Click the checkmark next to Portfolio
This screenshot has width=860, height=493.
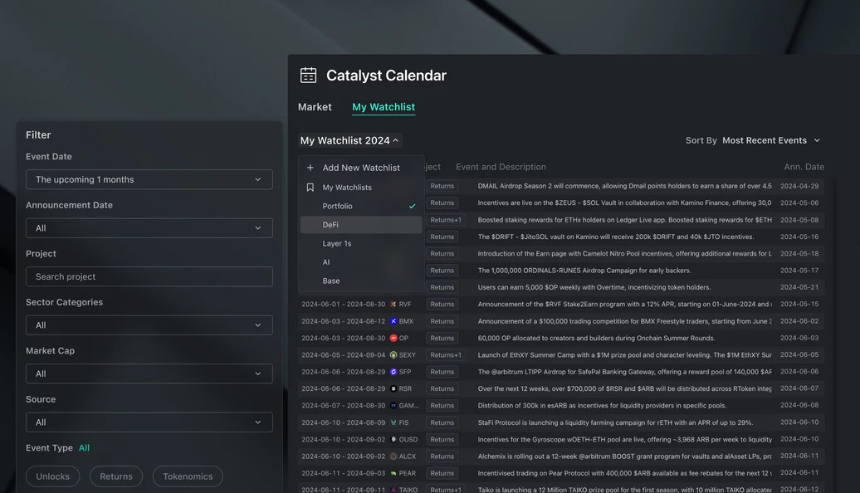(x=412, y=206)
